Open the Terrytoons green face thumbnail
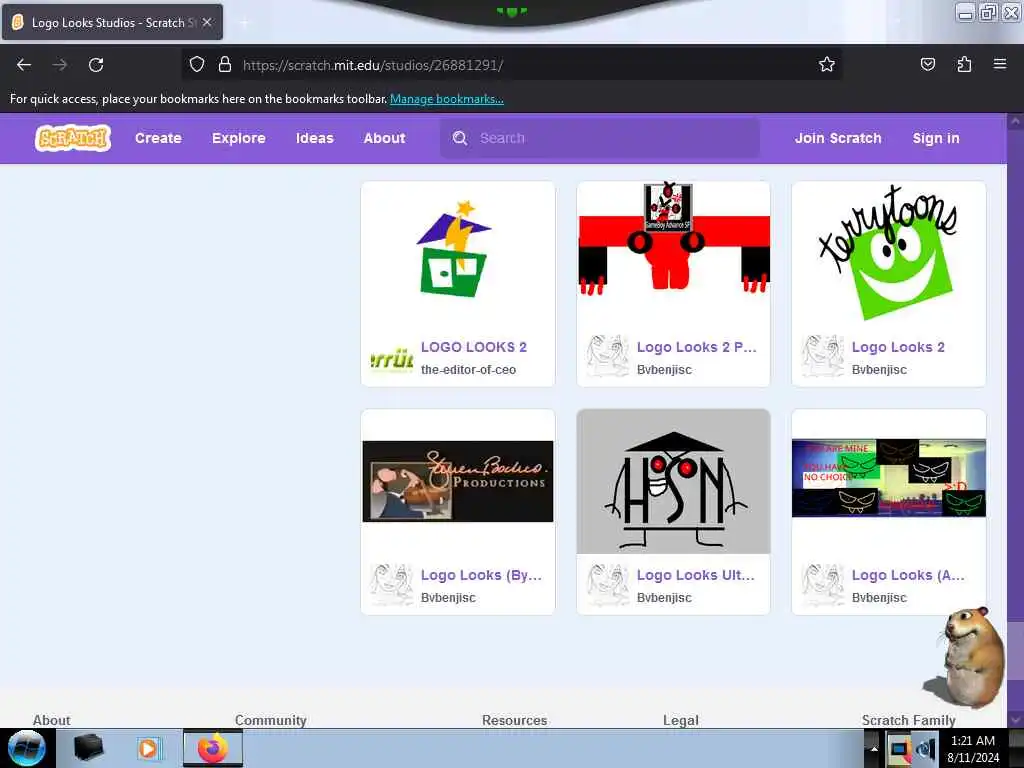This screenshot has width=1024, height=768. (889, 253)
